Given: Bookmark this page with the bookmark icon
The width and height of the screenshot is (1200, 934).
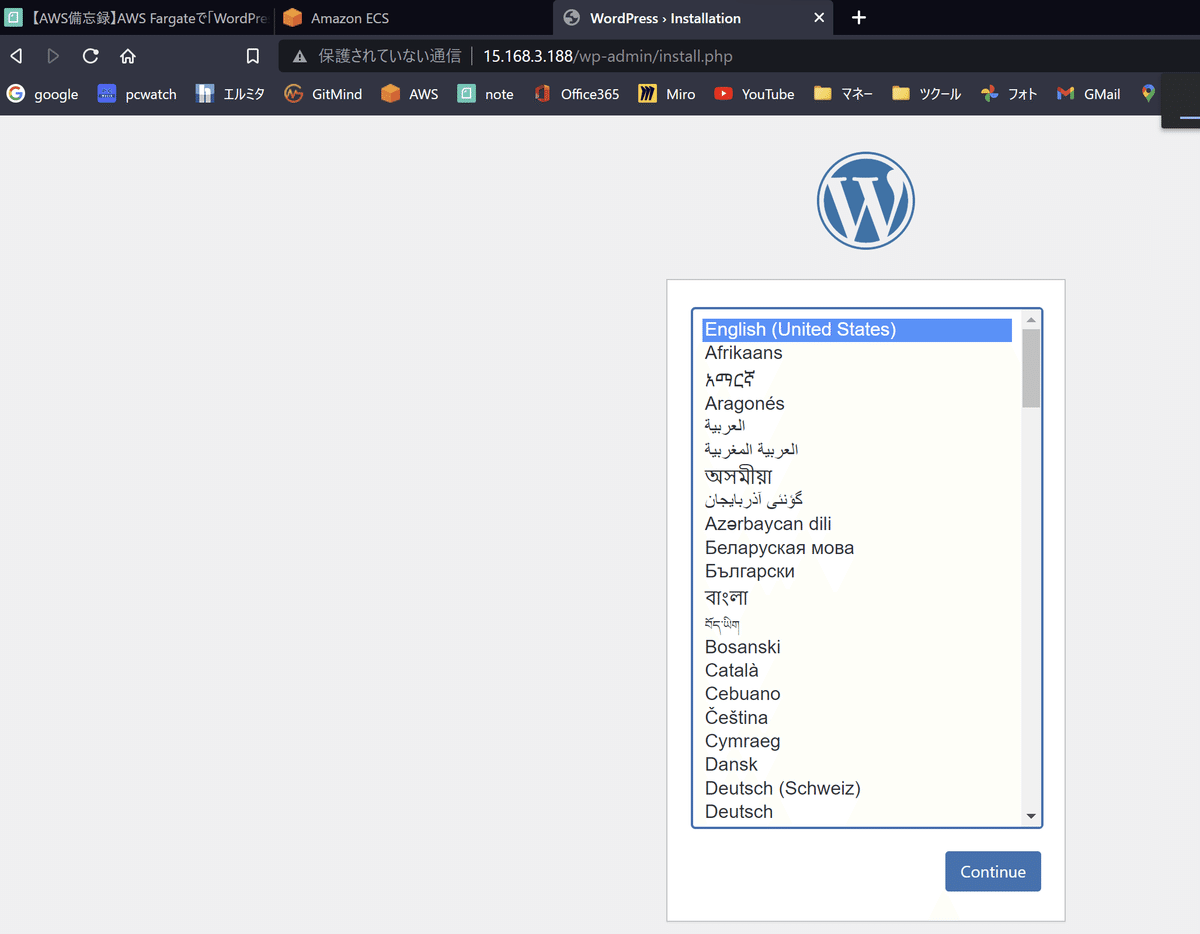Looking at the screenshot, I should pos(253,56).
